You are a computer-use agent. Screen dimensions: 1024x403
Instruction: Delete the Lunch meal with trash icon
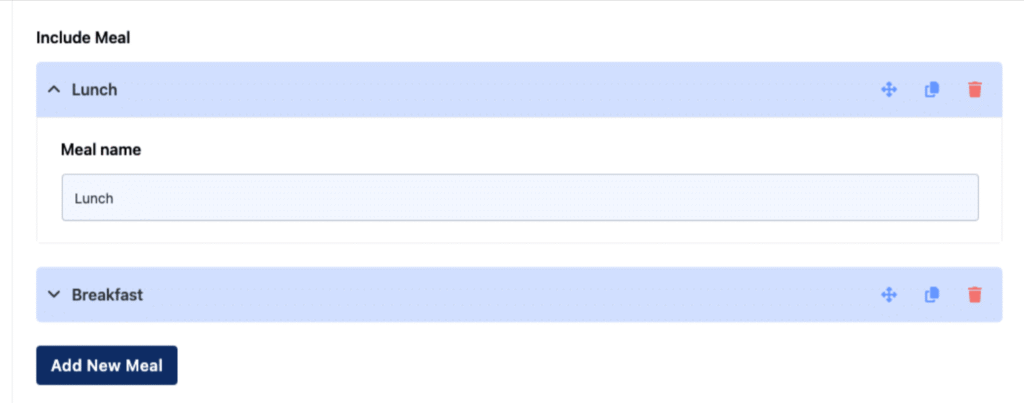974,89
